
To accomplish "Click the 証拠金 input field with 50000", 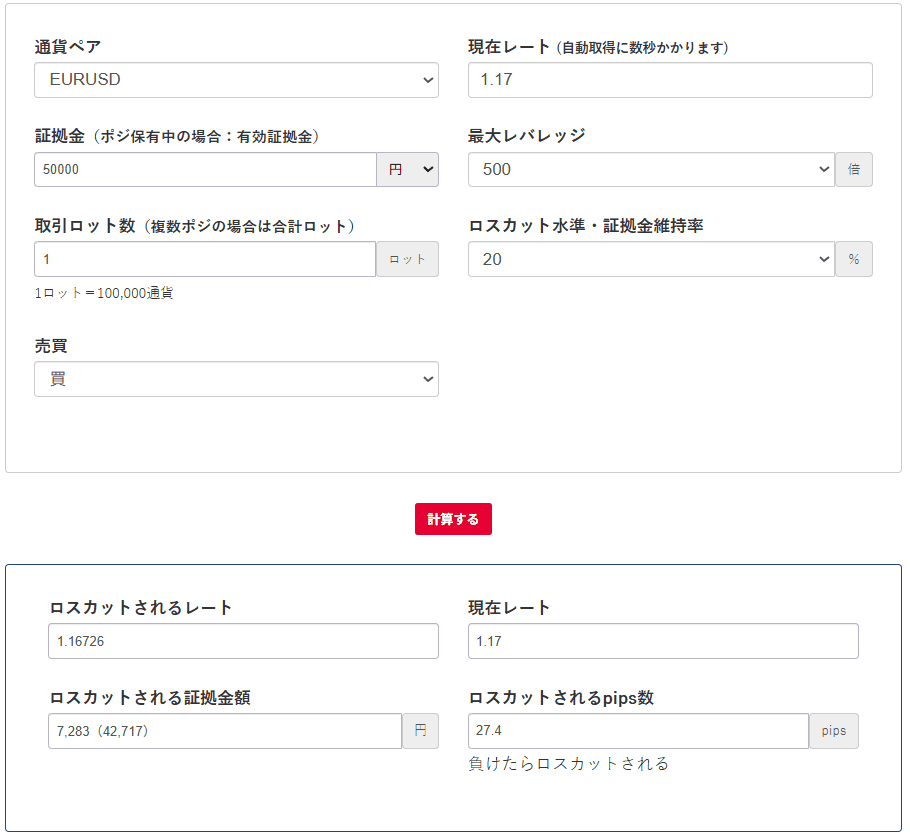I will tap(205, 170).
